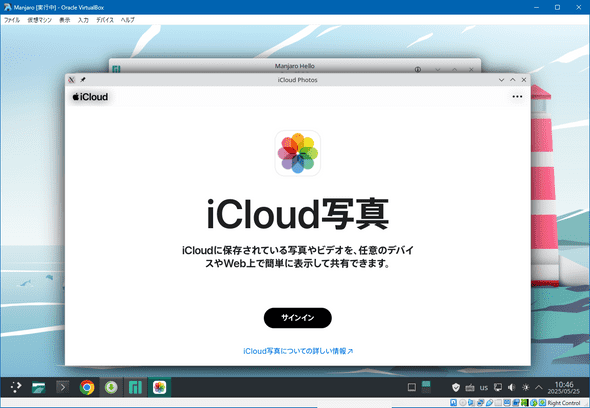Open the application launcher on the Manjaro panel

(15, 387)
